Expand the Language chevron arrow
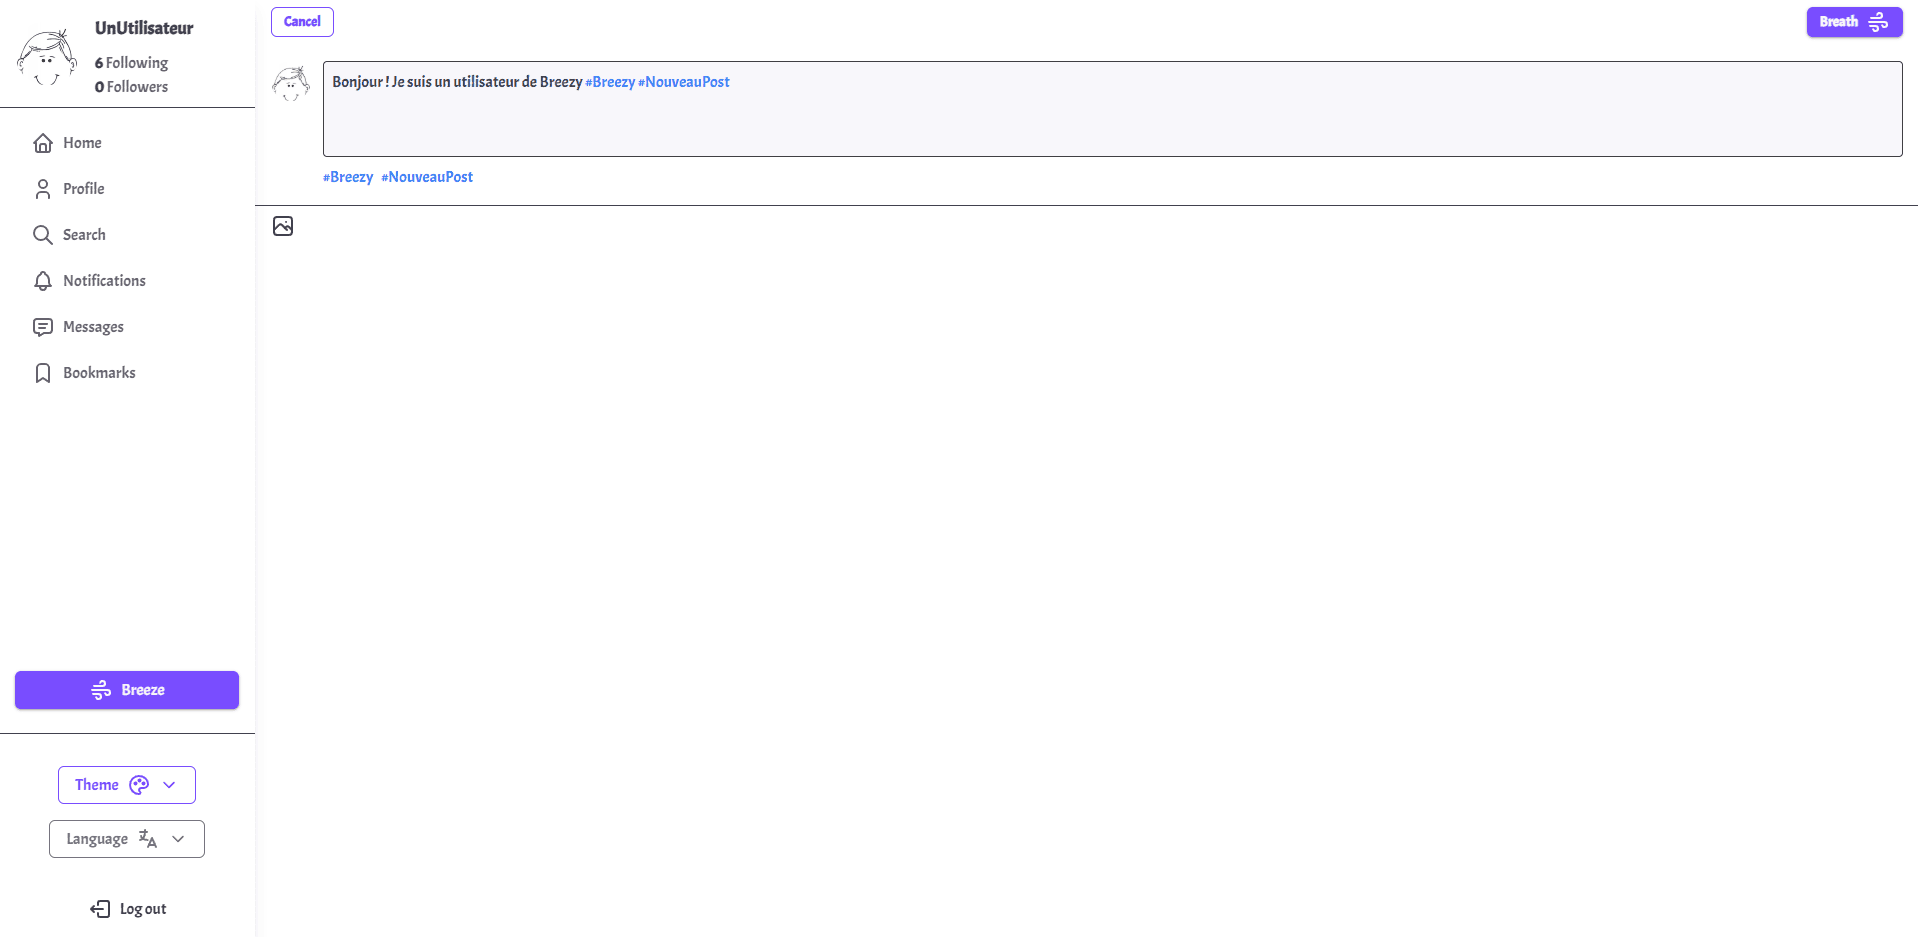Viewport: 1918px width, 937px height. tap(178, 839)
